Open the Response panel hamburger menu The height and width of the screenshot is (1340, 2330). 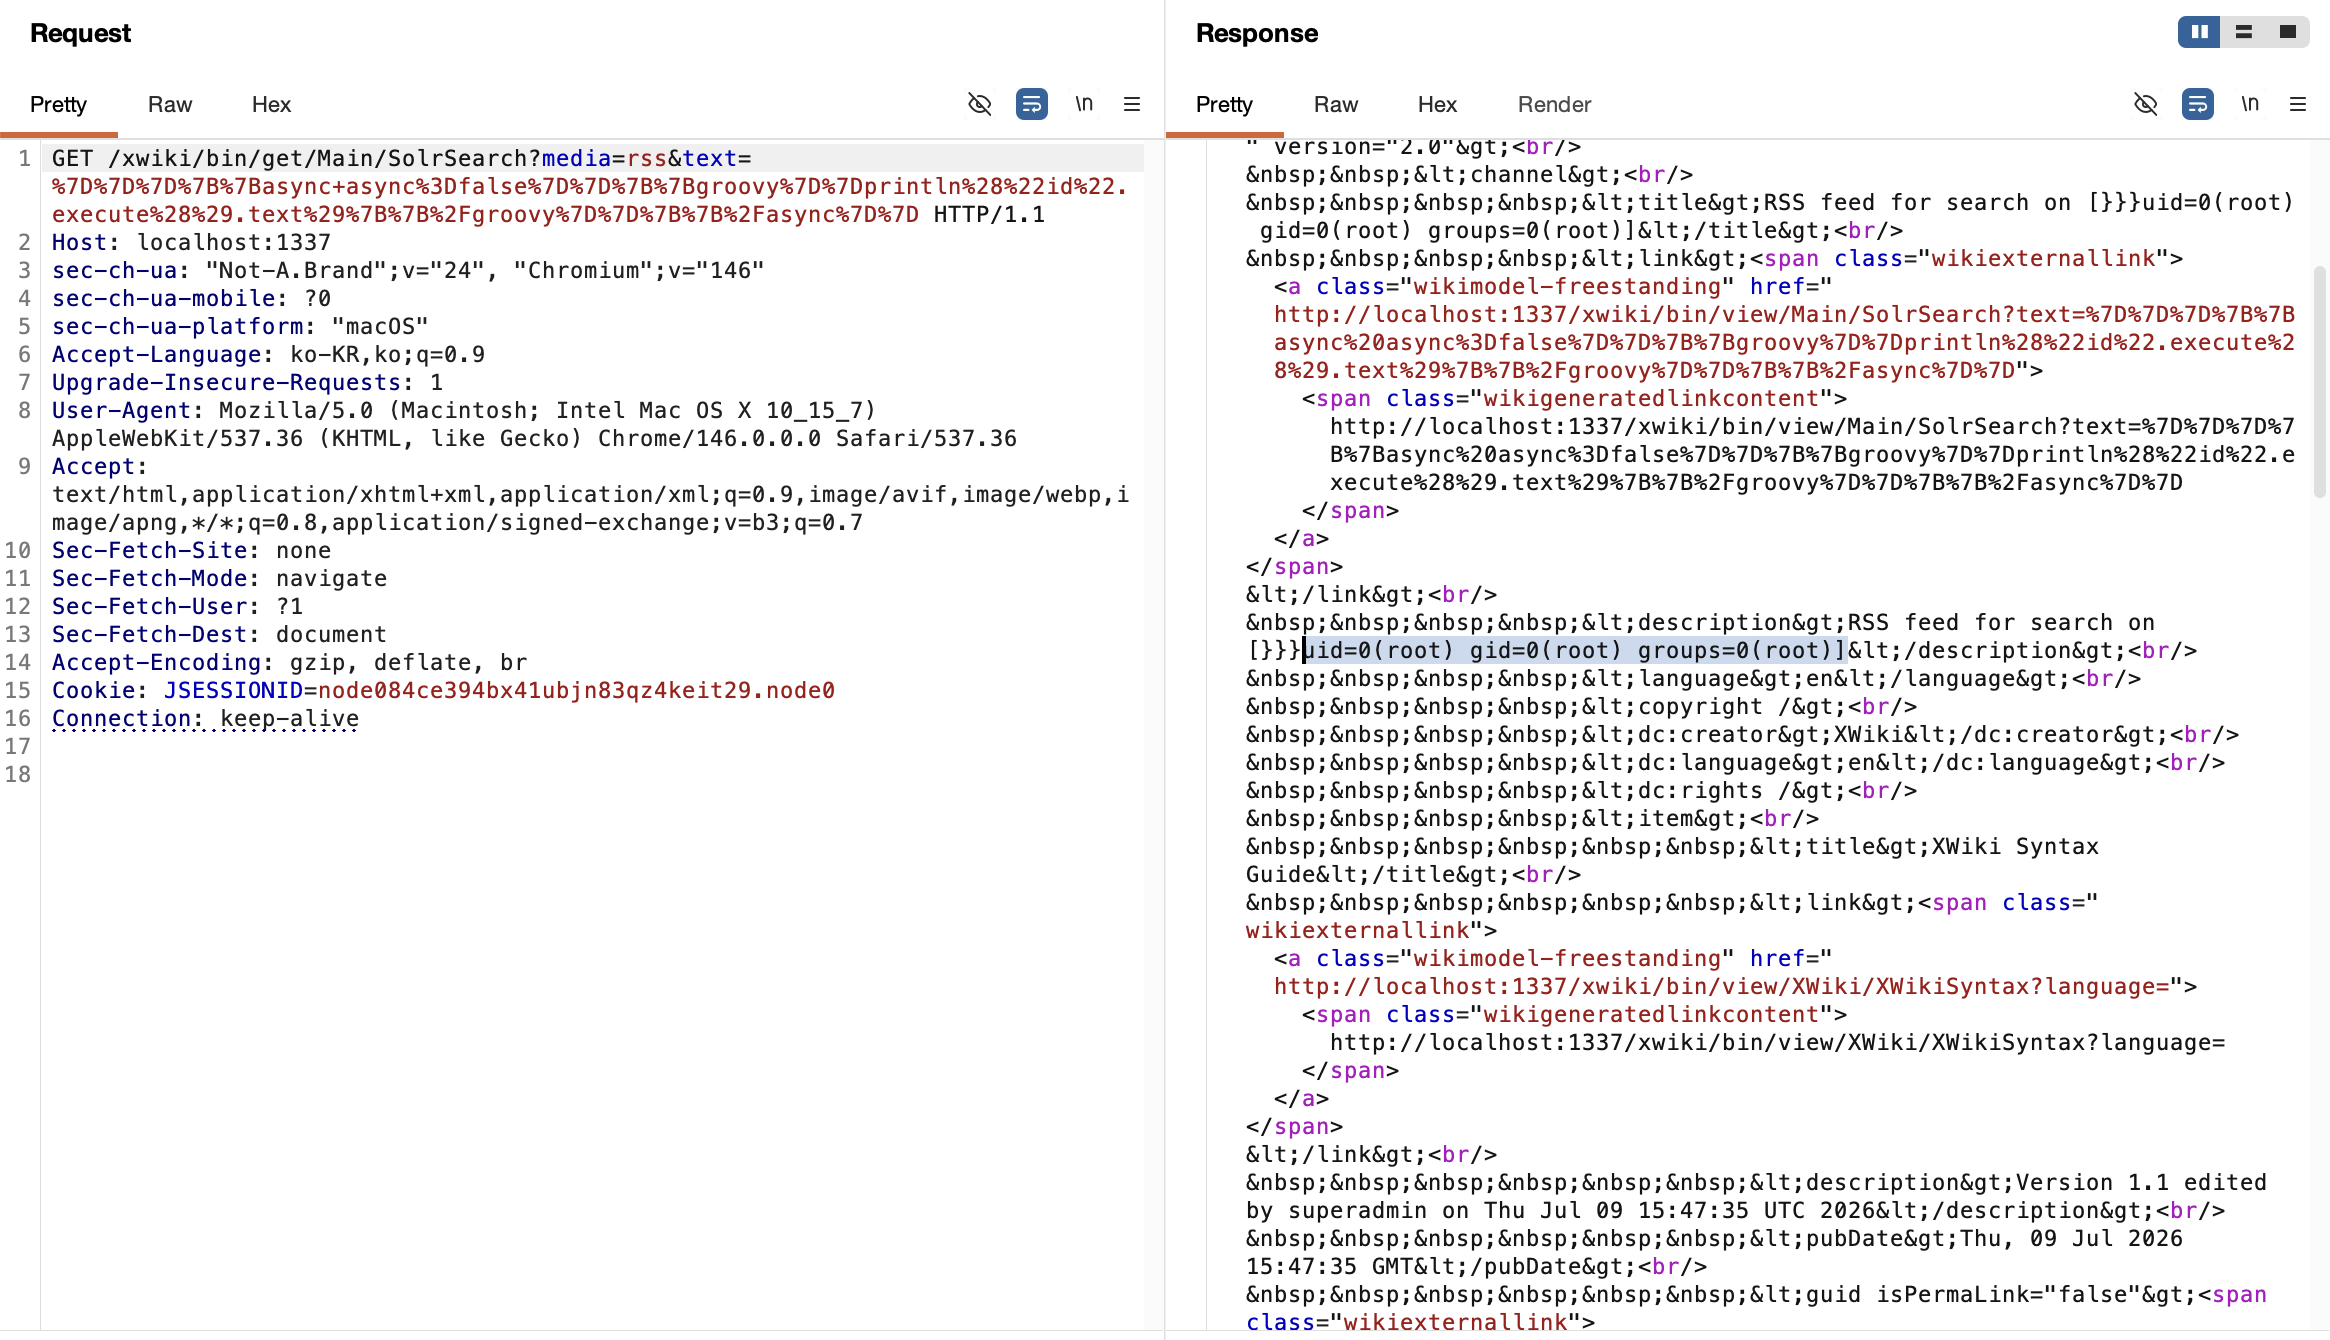coord(2298,104)
